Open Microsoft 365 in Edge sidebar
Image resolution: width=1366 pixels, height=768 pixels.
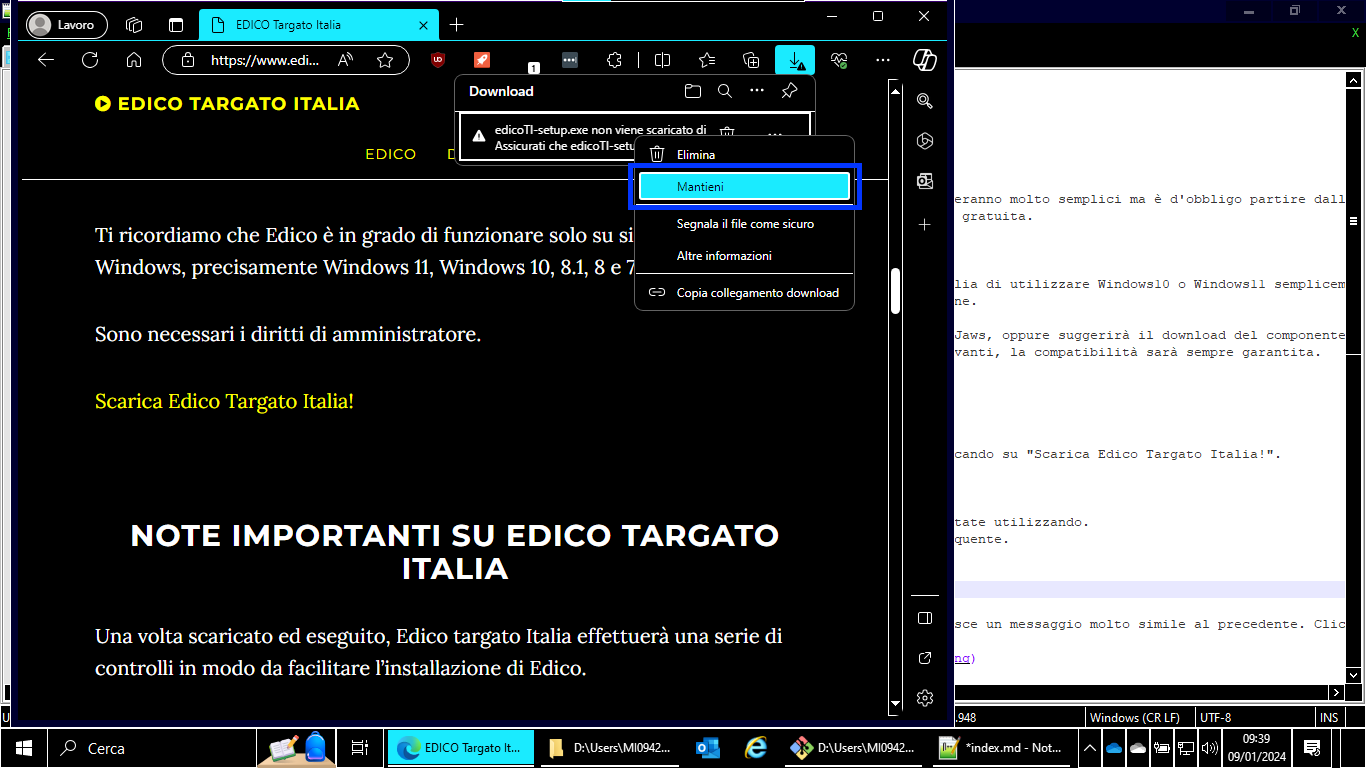pyautogui.click(x=925, y=141)
